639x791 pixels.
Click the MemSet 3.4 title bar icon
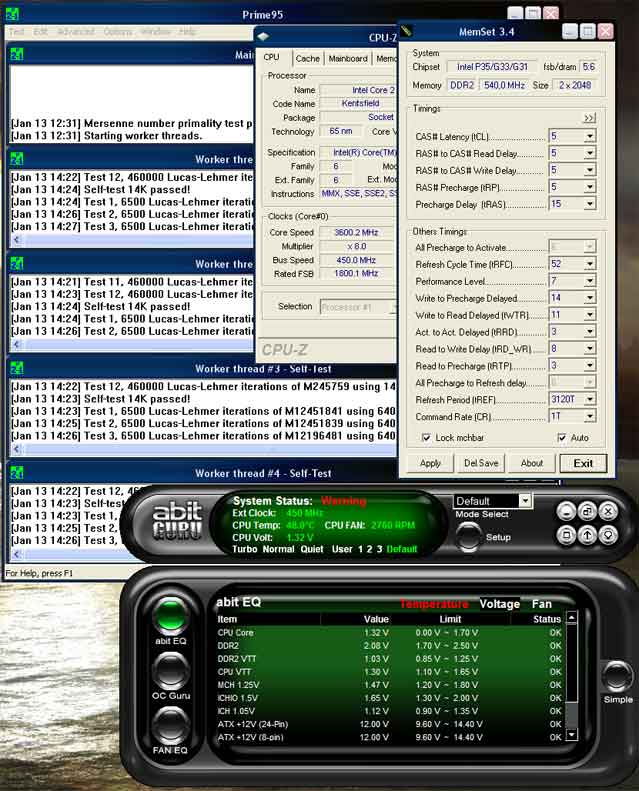(407, 31)
